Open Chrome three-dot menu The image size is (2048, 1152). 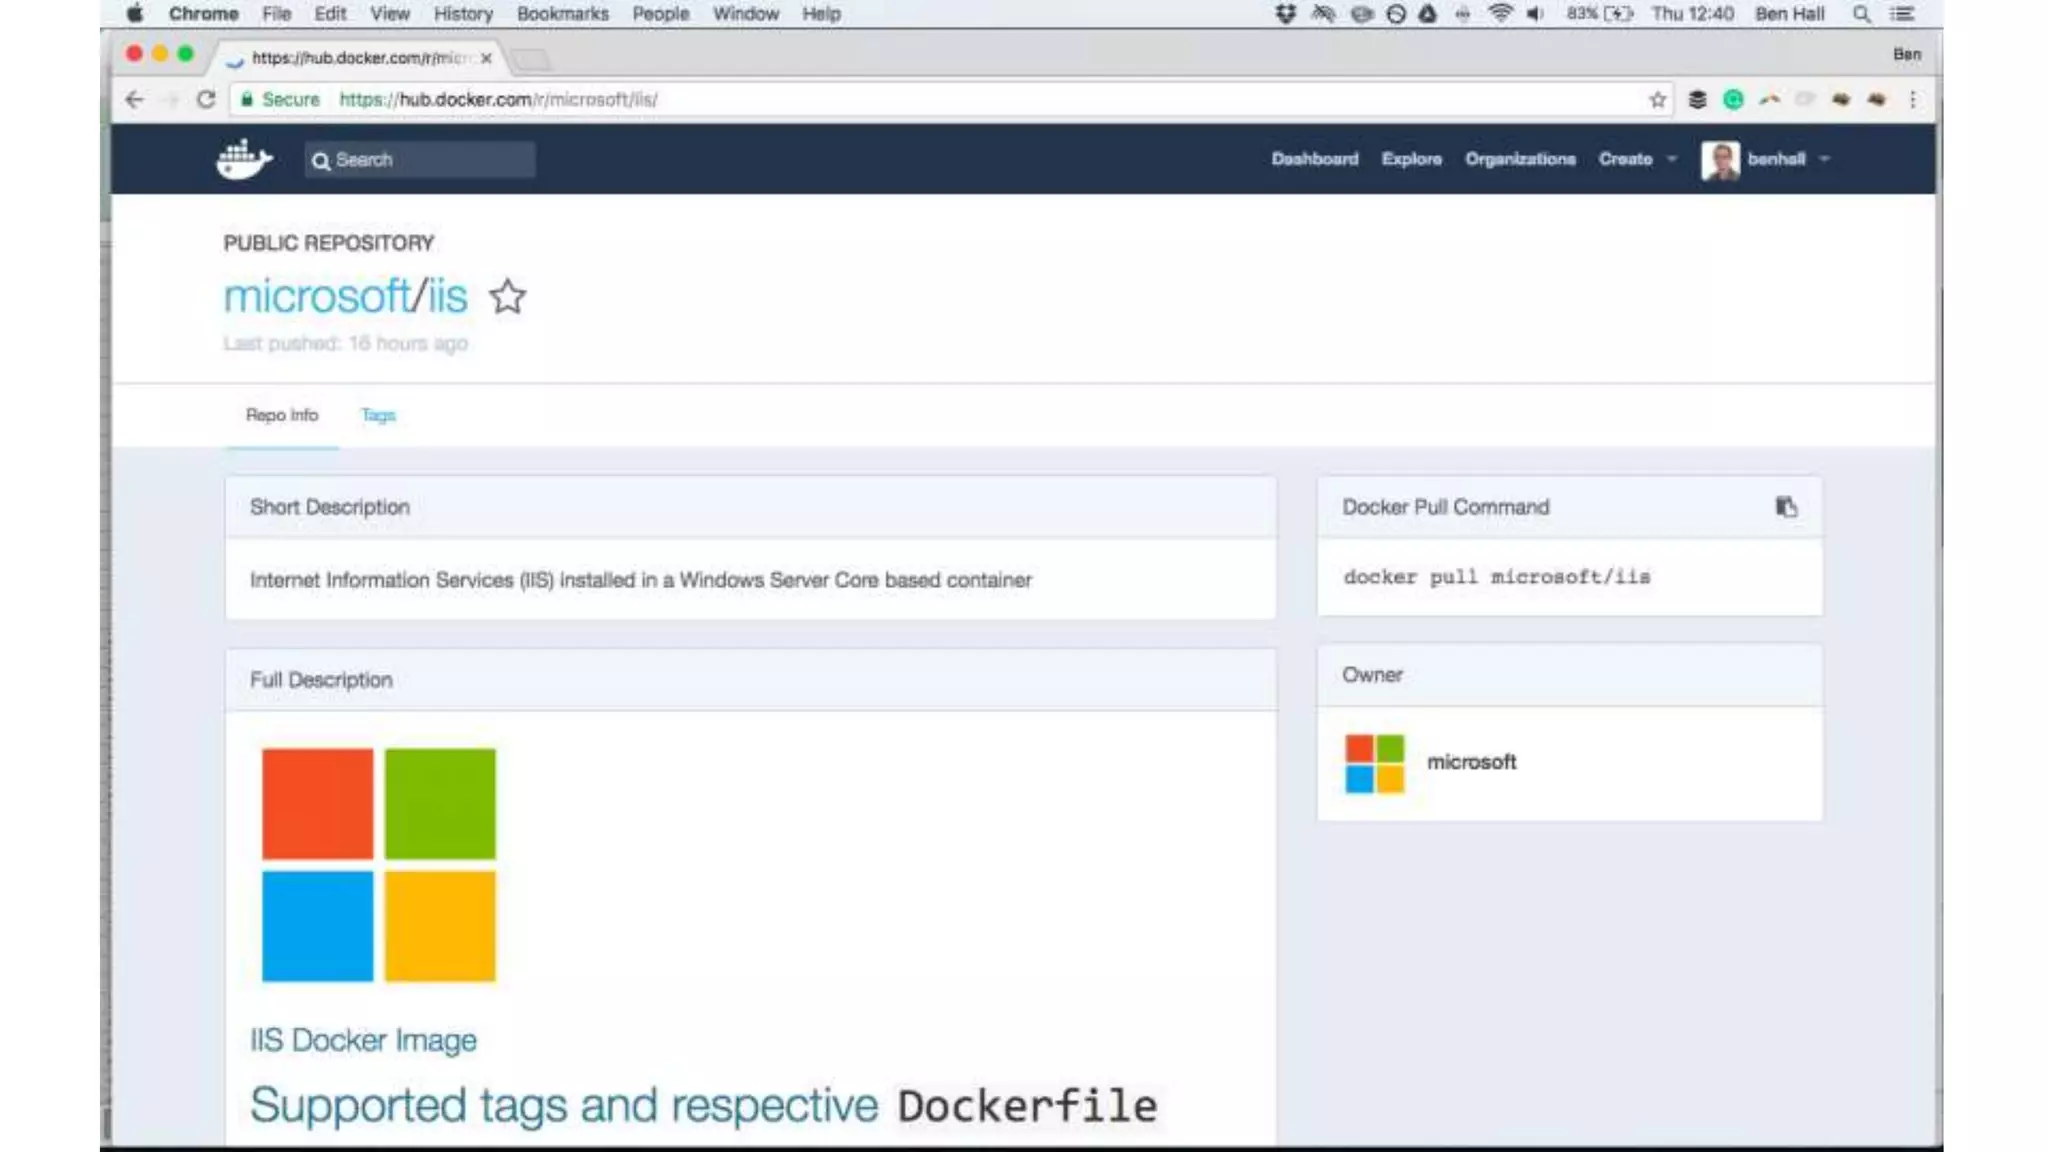[1912, 100]
